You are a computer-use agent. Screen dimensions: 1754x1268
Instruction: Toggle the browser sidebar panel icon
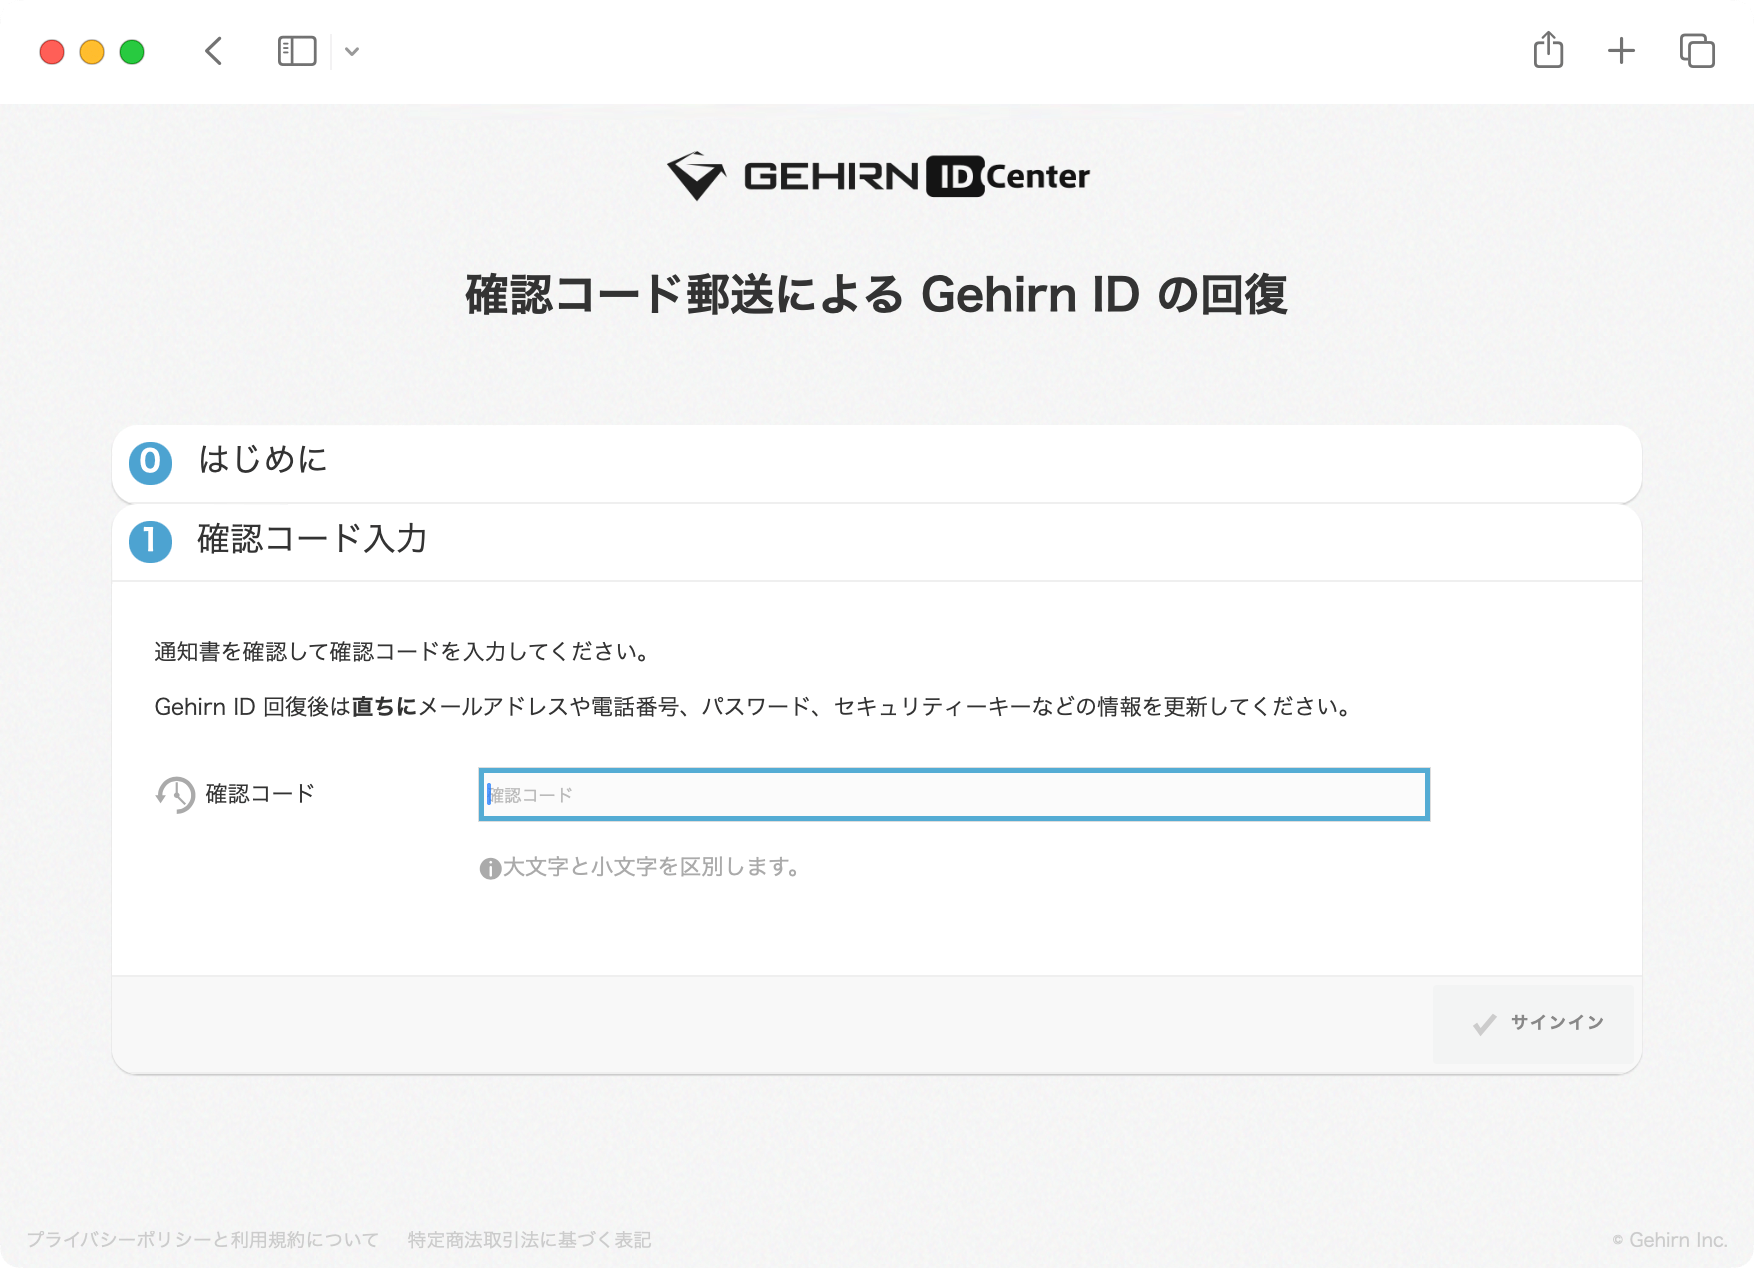click(x=297, y=51)
